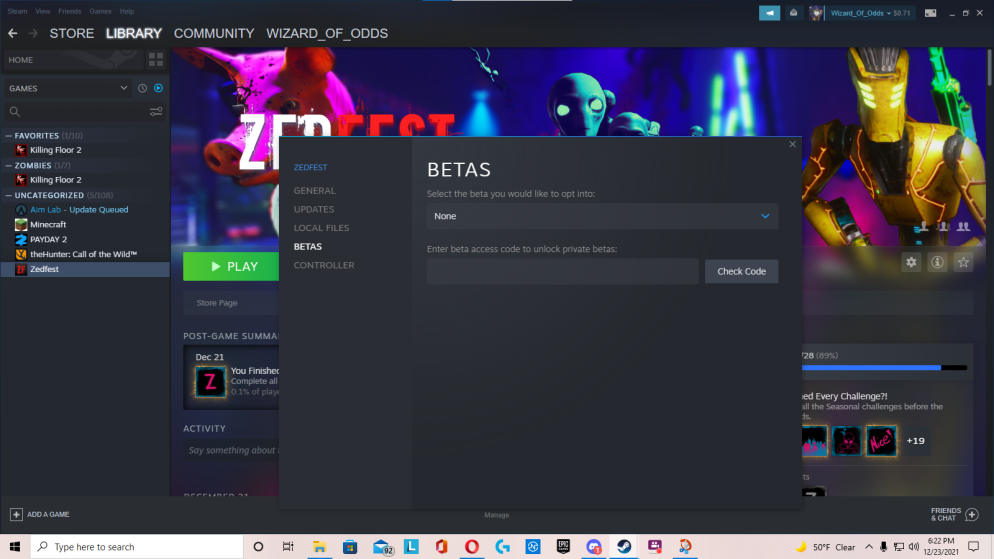The image size is (994, 559).
Task: Go to the Community section
Action: (x=214, y=34)
